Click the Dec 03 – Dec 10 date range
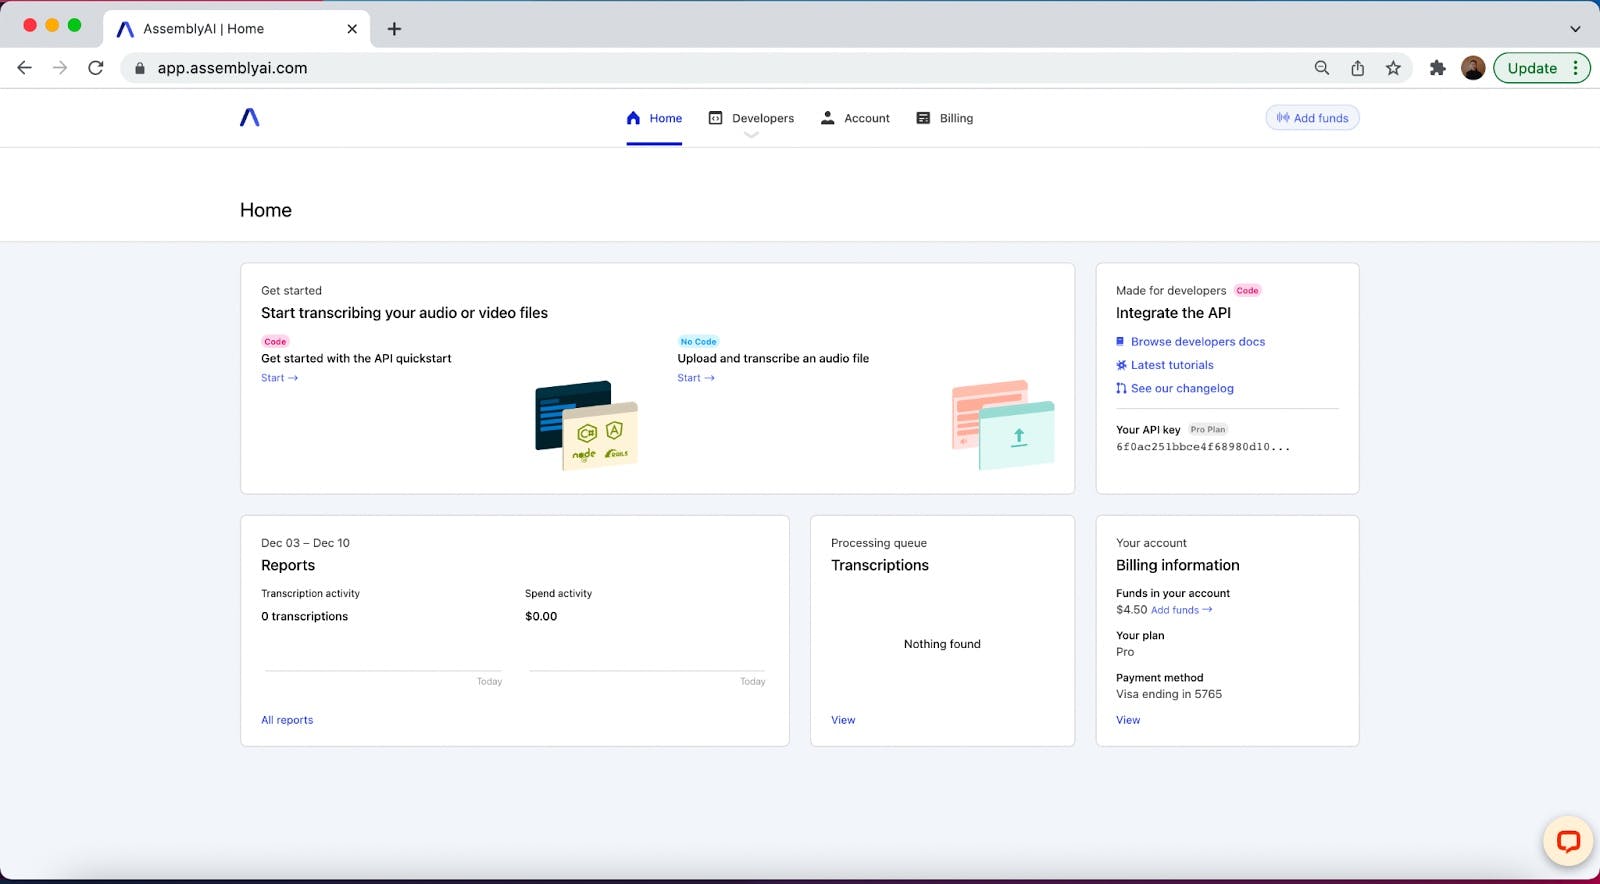The height and width of the screenshot is (884, 1600). [x=305, y=543]
